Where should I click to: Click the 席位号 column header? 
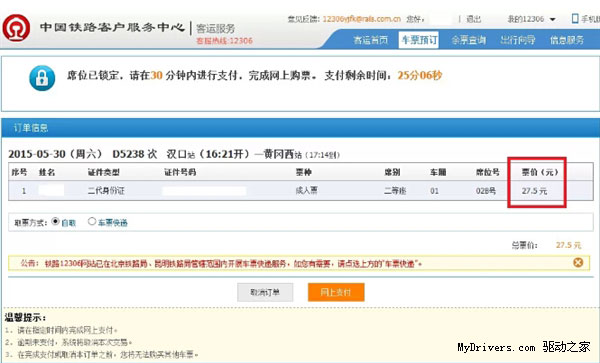click(x=488, y=172)
